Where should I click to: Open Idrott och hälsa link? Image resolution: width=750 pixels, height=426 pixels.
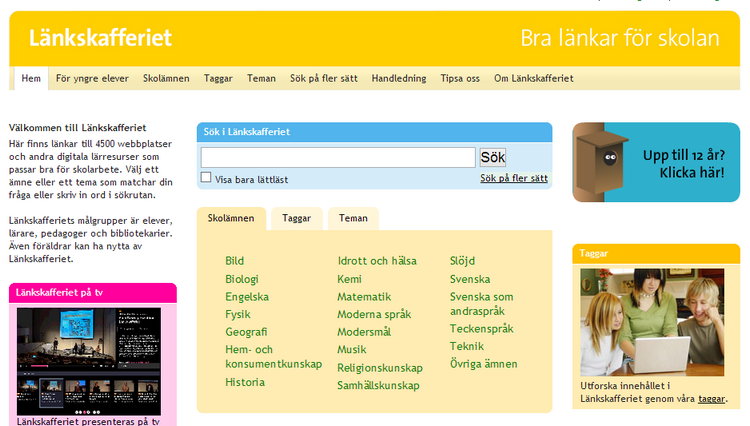(x=377, y=261)
